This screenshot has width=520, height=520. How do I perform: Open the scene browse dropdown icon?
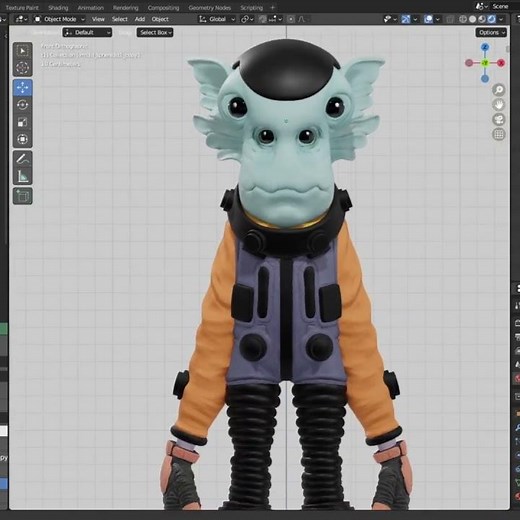coord(482,6)
